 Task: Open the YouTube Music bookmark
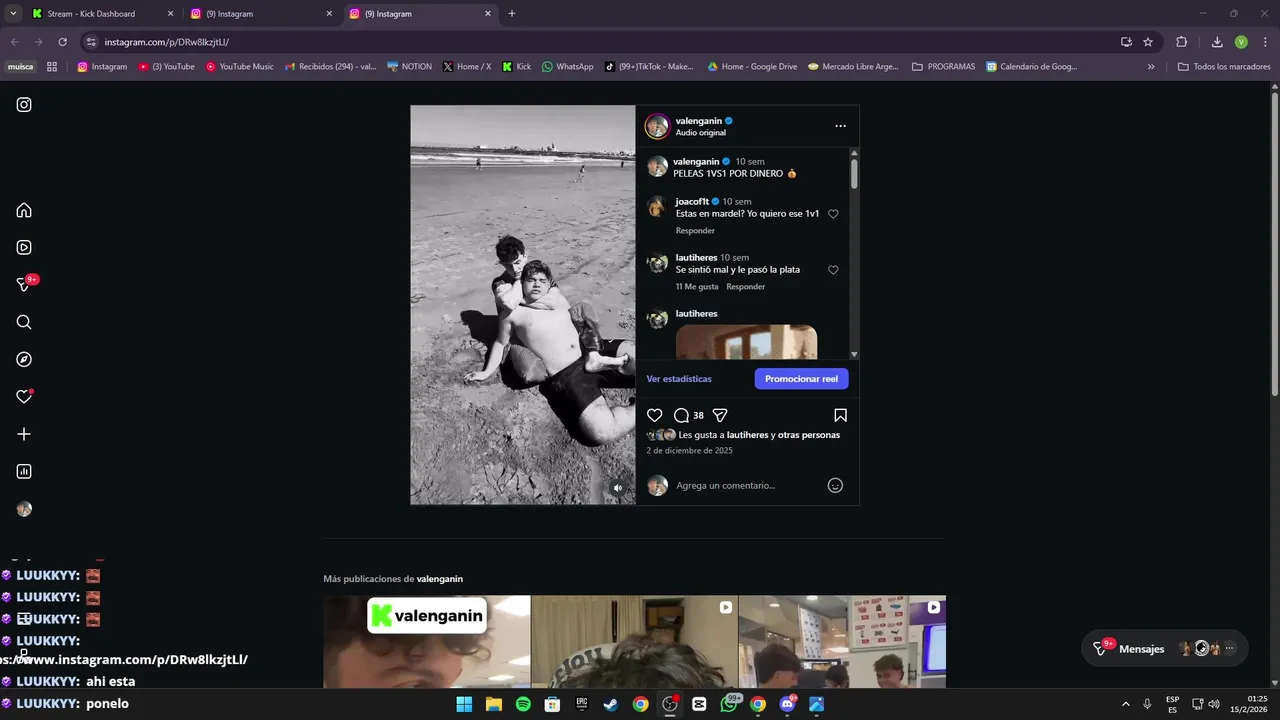239,67
